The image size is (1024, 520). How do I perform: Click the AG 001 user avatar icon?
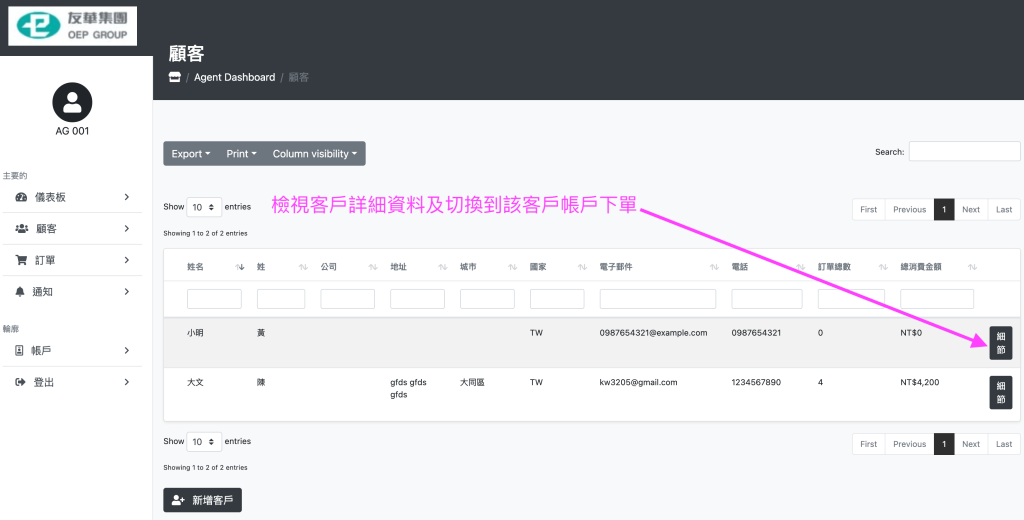(x=72, y=102)
